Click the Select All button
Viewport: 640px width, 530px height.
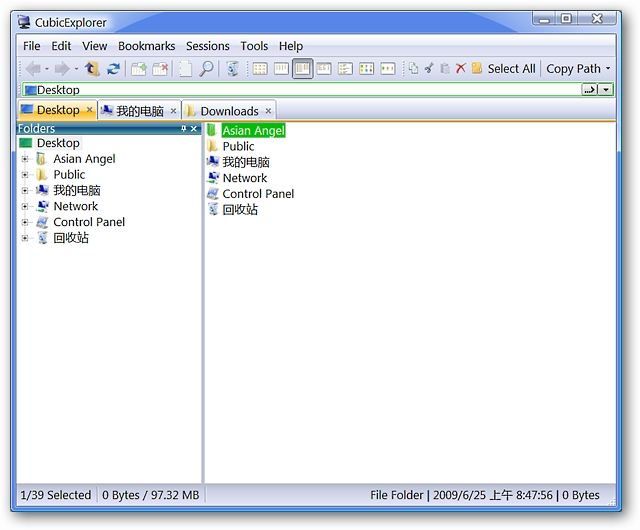[x=511, y=69]
